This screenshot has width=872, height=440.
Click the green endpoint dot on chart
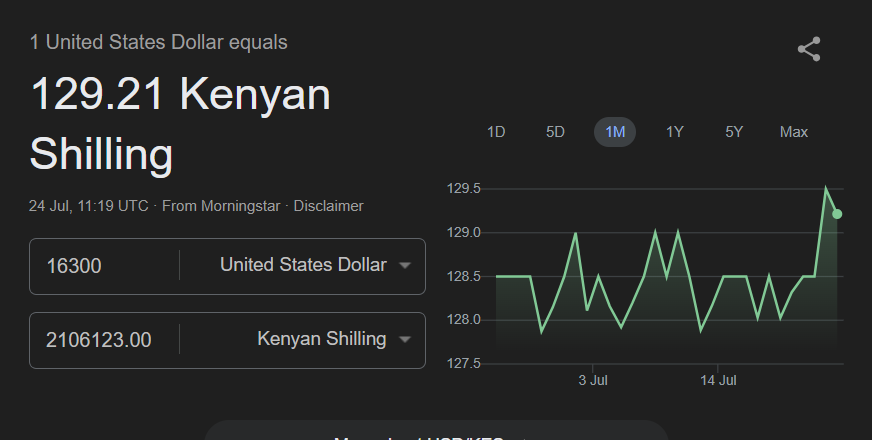(x=837, y=214)
